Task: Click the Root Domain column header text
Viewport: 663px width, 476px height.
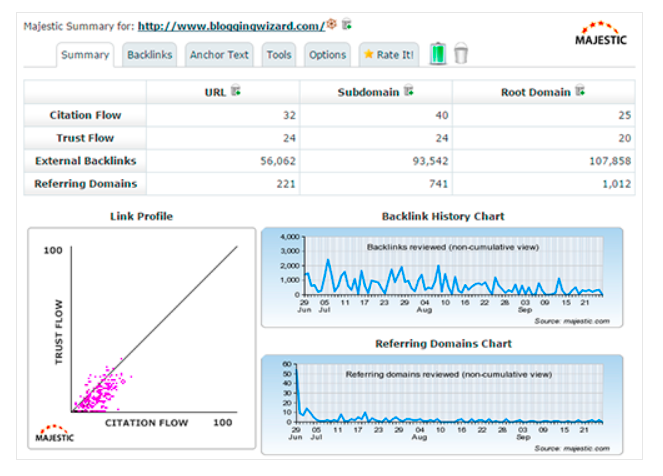Action: point(536,92)
